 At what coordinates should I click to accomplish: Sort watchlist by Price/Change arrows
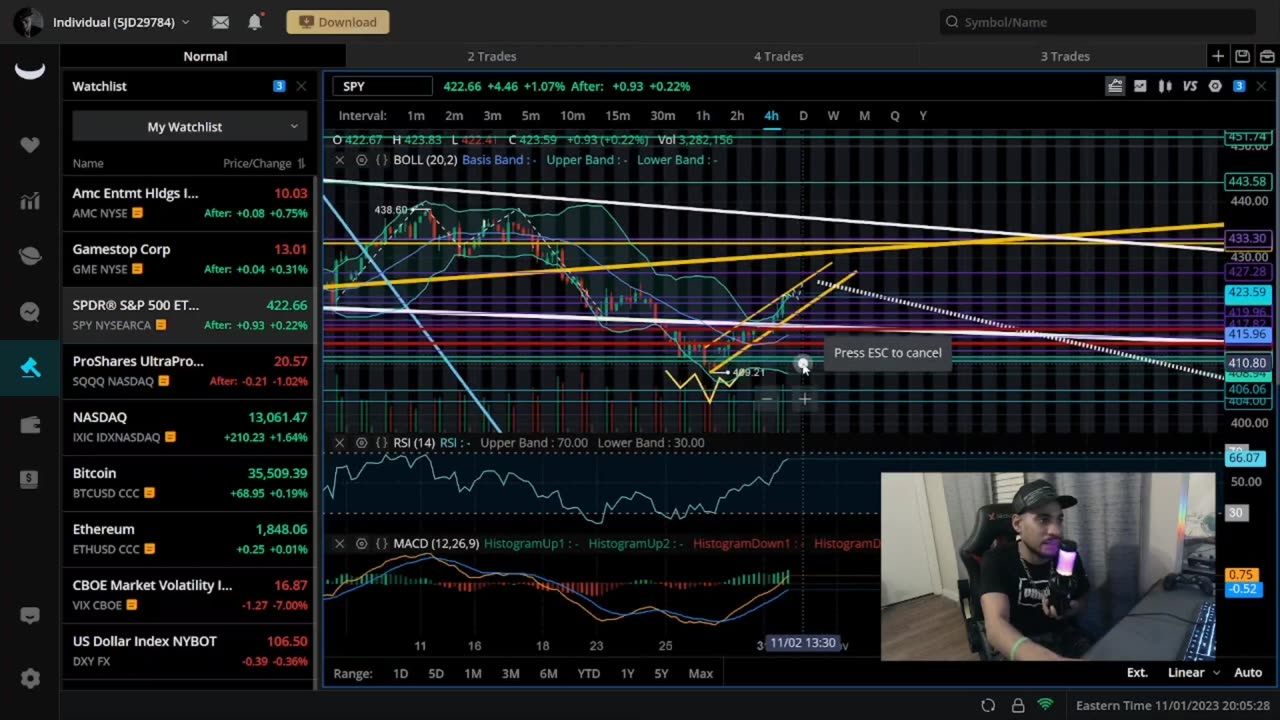(302, 163)
